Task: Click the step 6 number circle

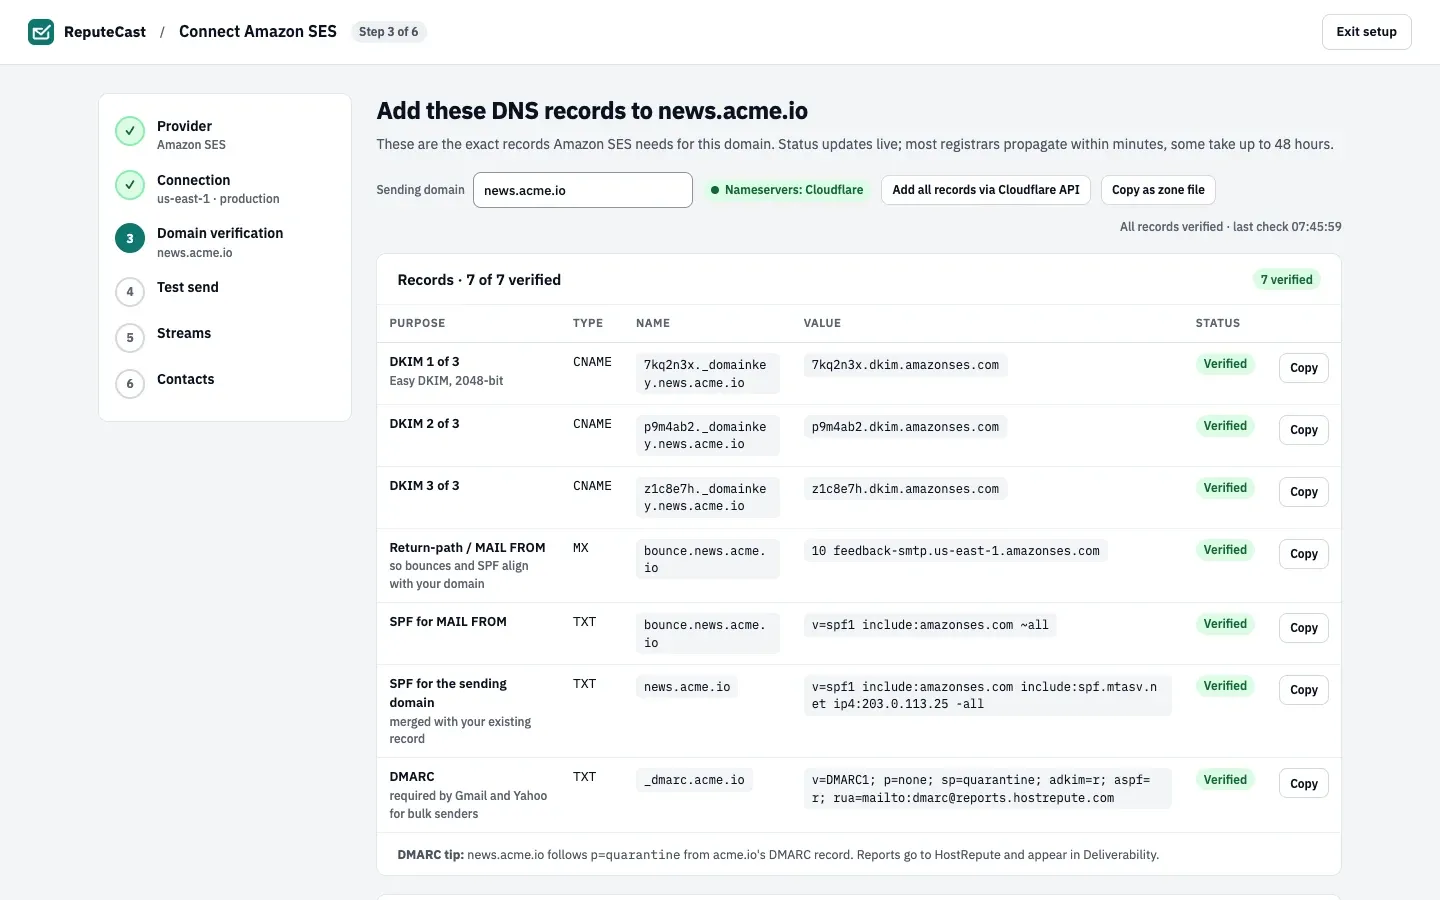Action: click(130, 384)
